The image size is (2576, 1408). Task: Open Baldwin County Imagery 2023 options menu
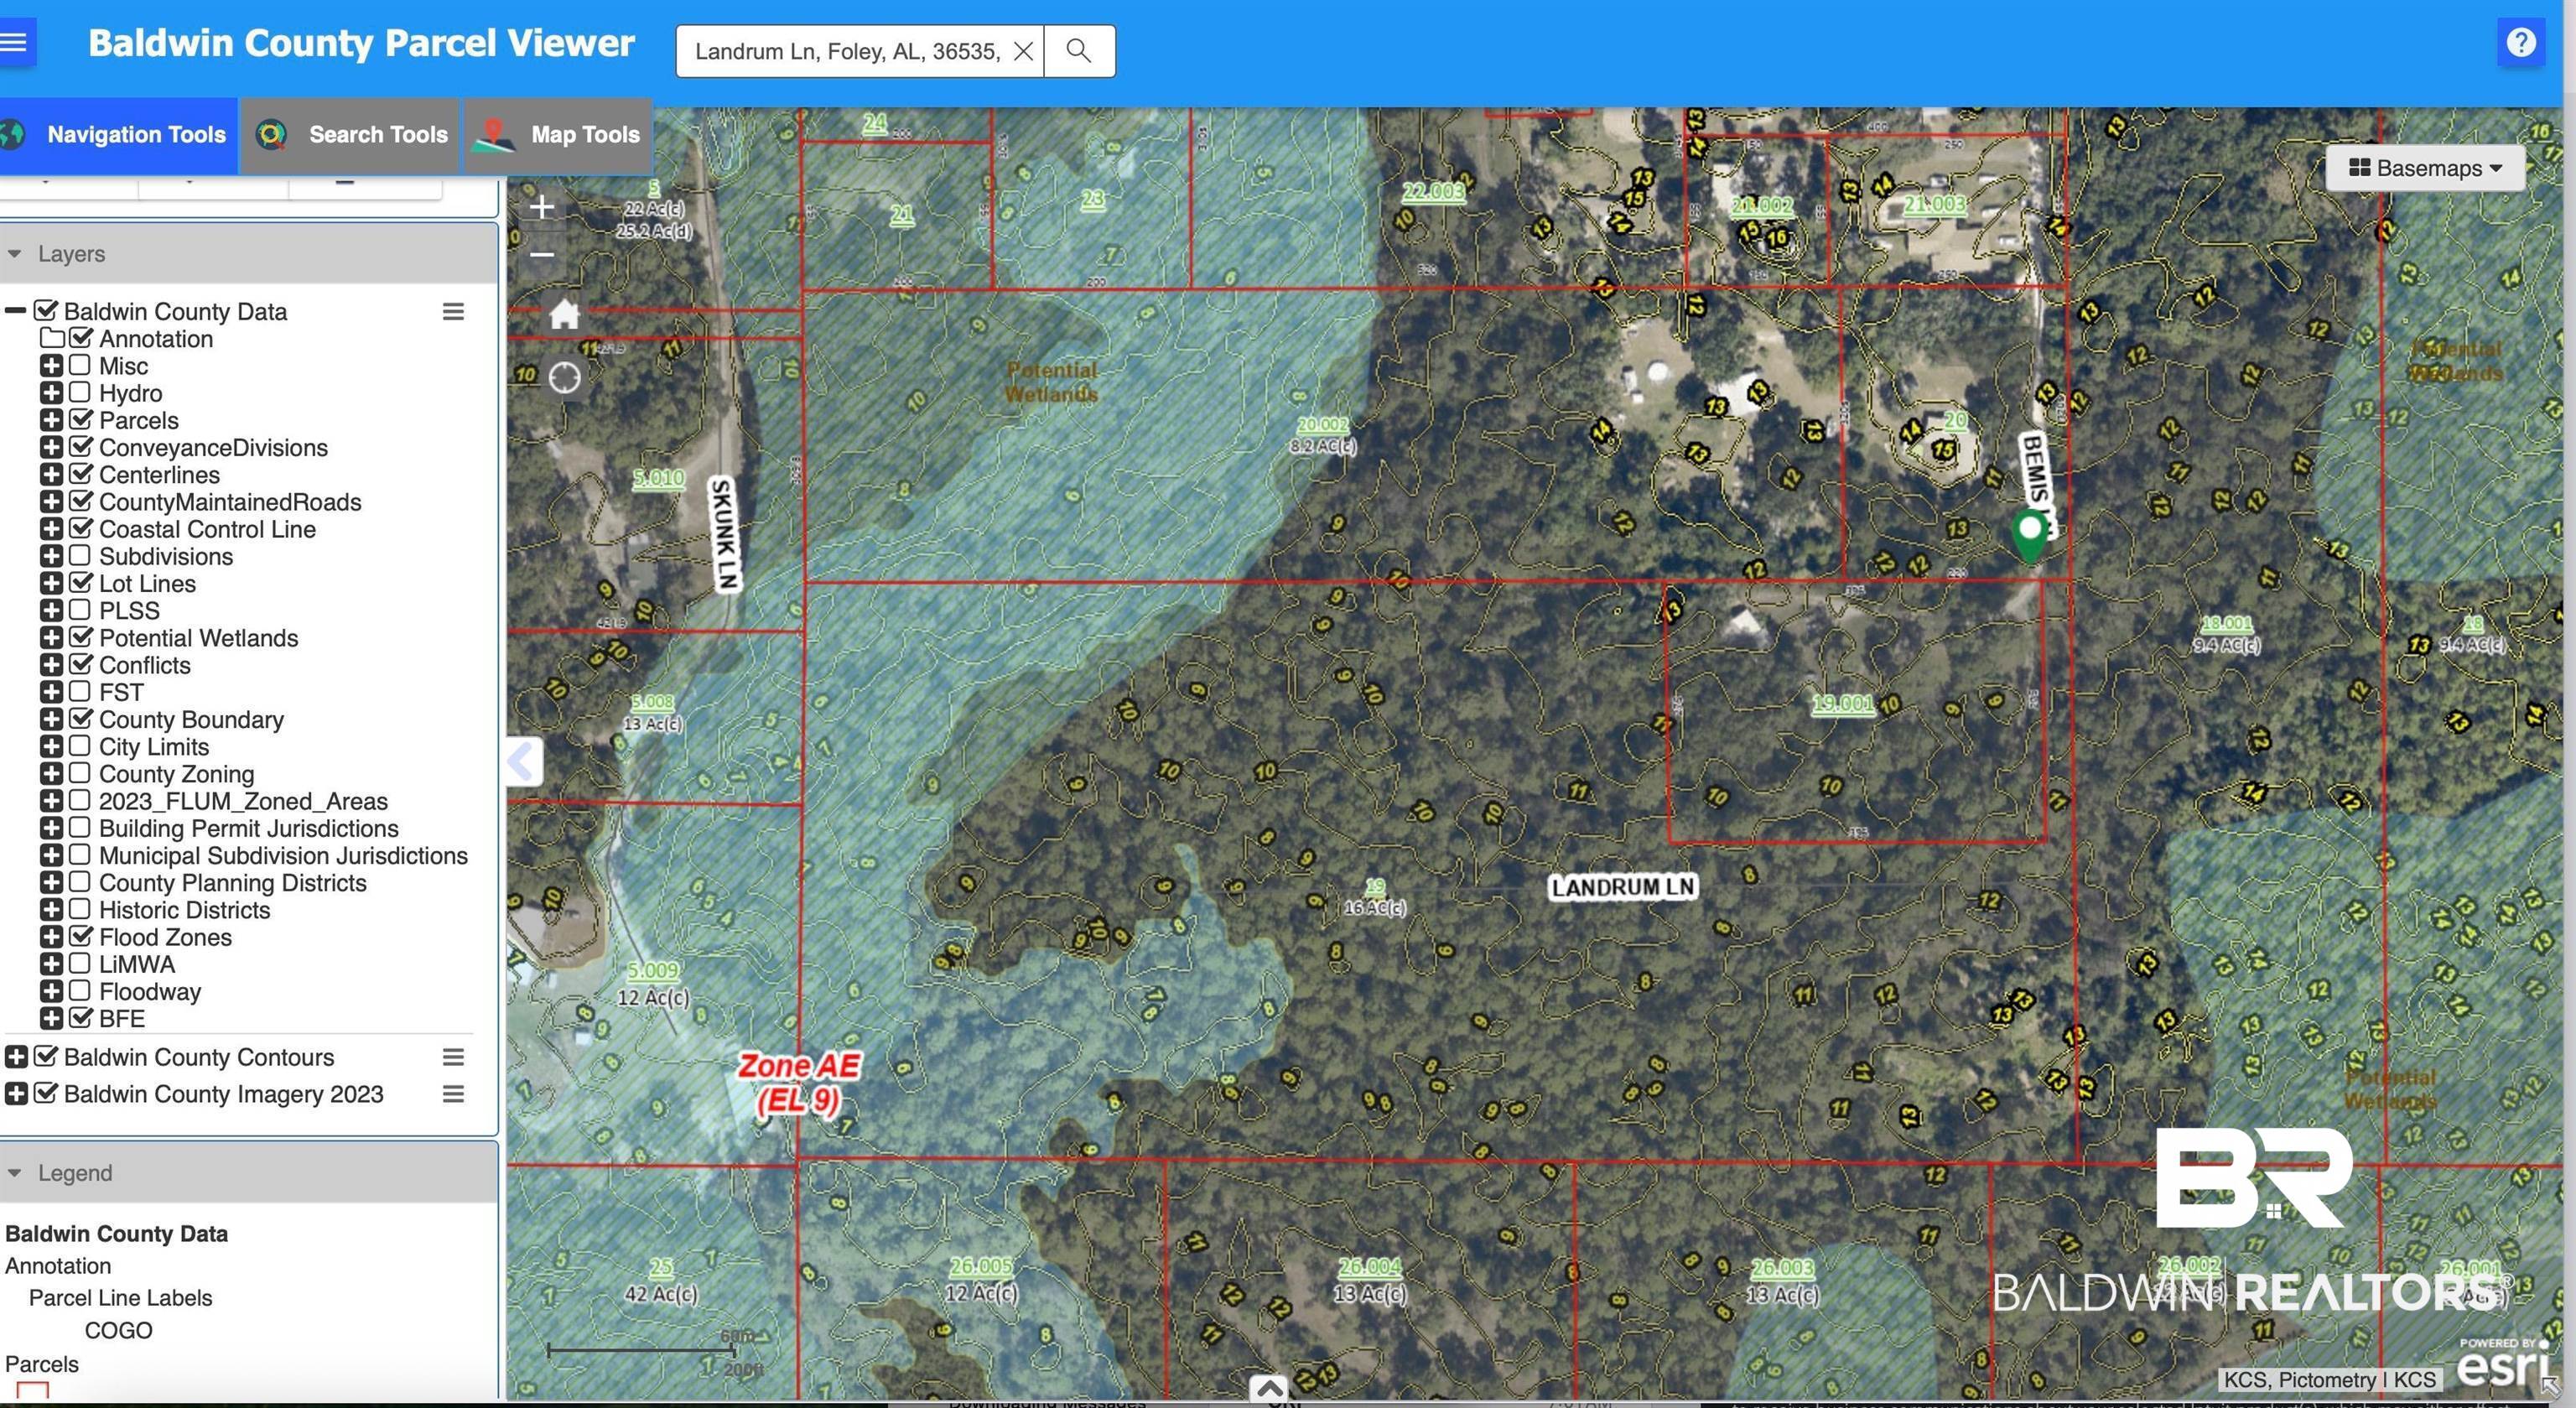tap(453, 1094)
